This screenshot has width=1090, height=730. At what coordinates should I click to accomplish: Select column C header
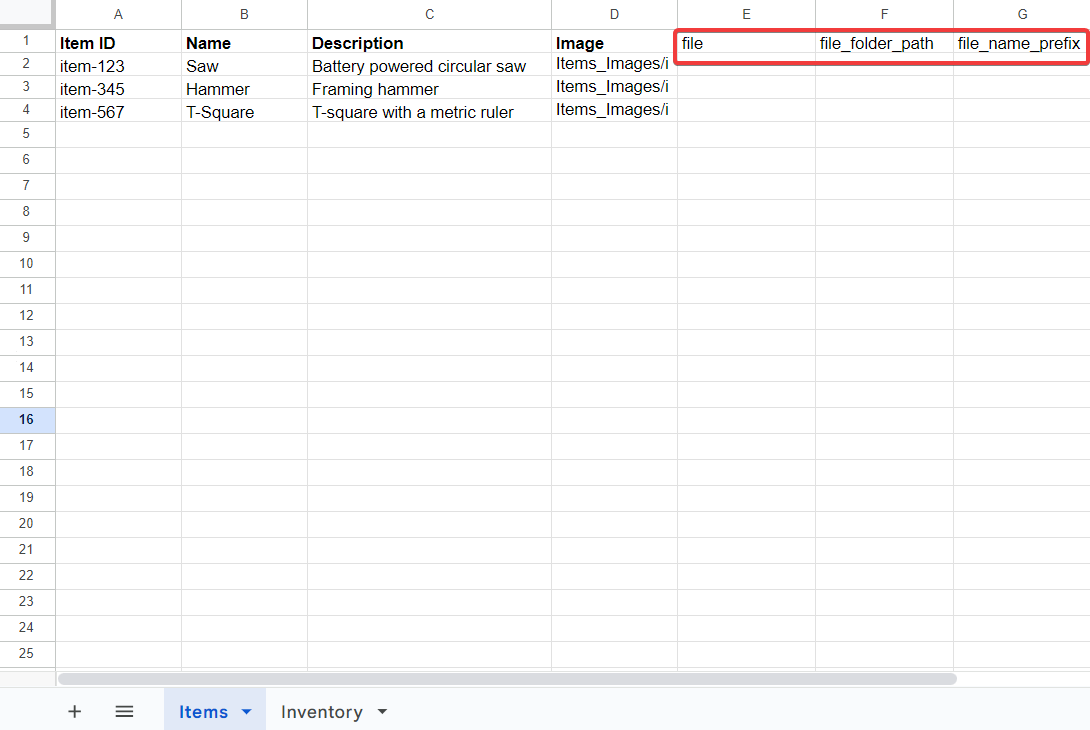point(429,14)
